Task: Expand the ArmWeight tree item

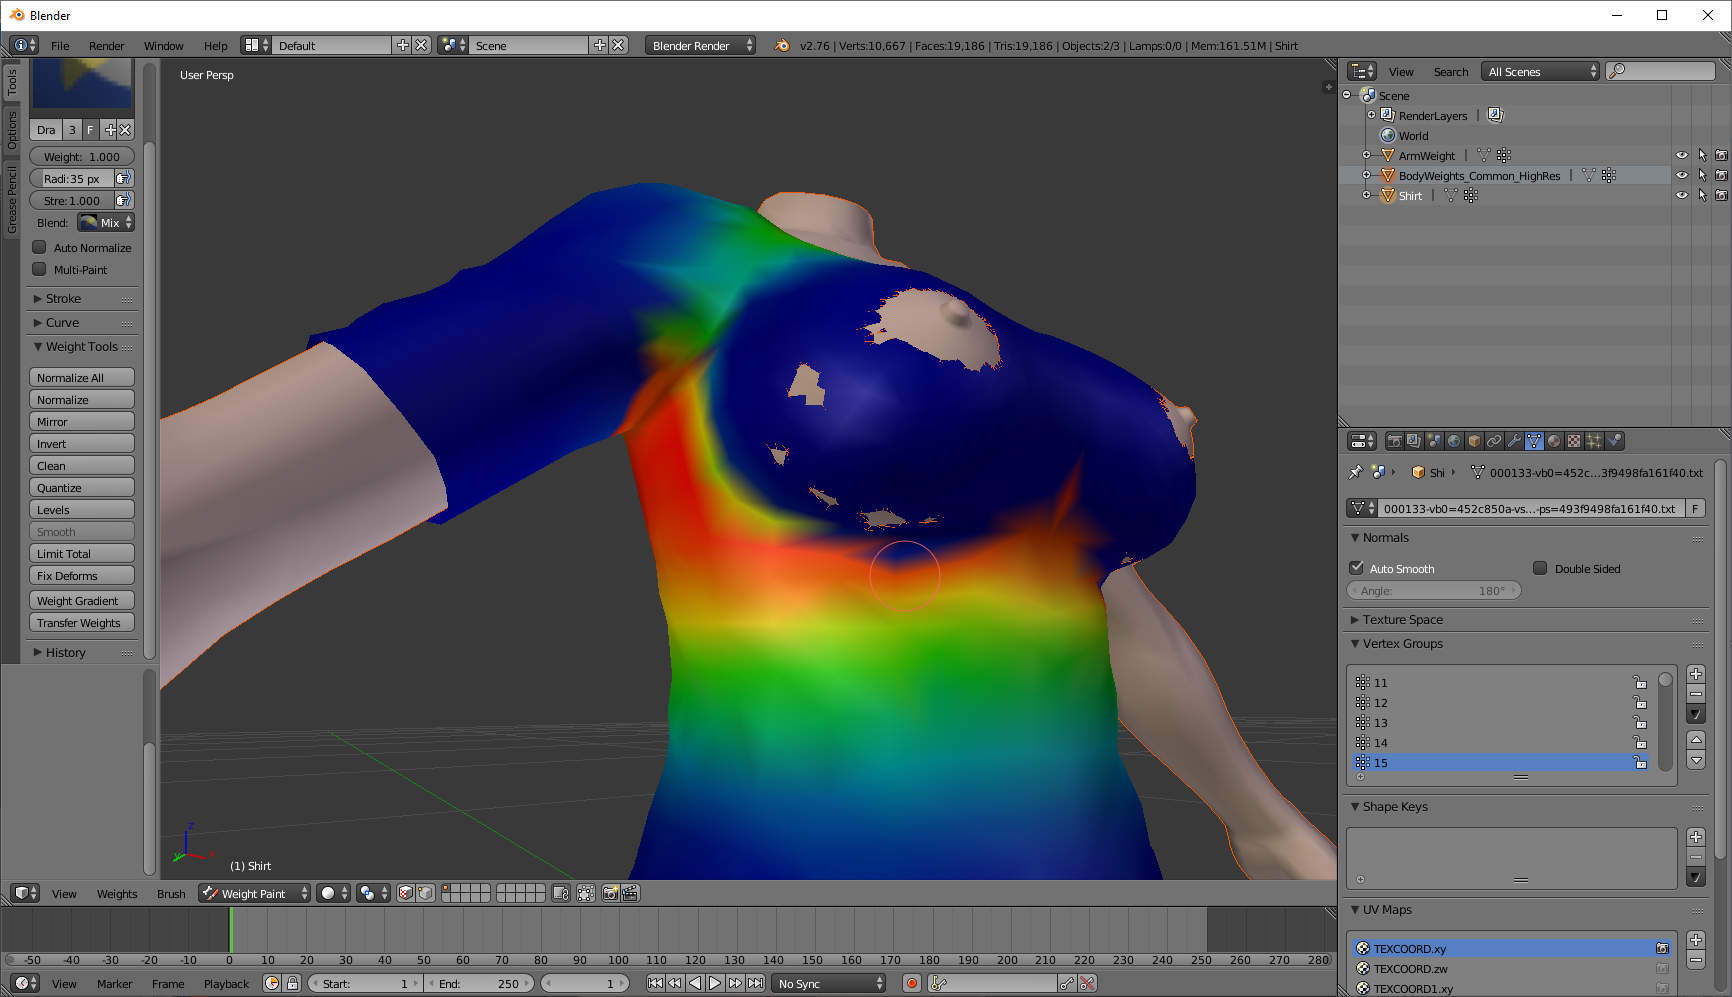Action: tap(1366, 155)
